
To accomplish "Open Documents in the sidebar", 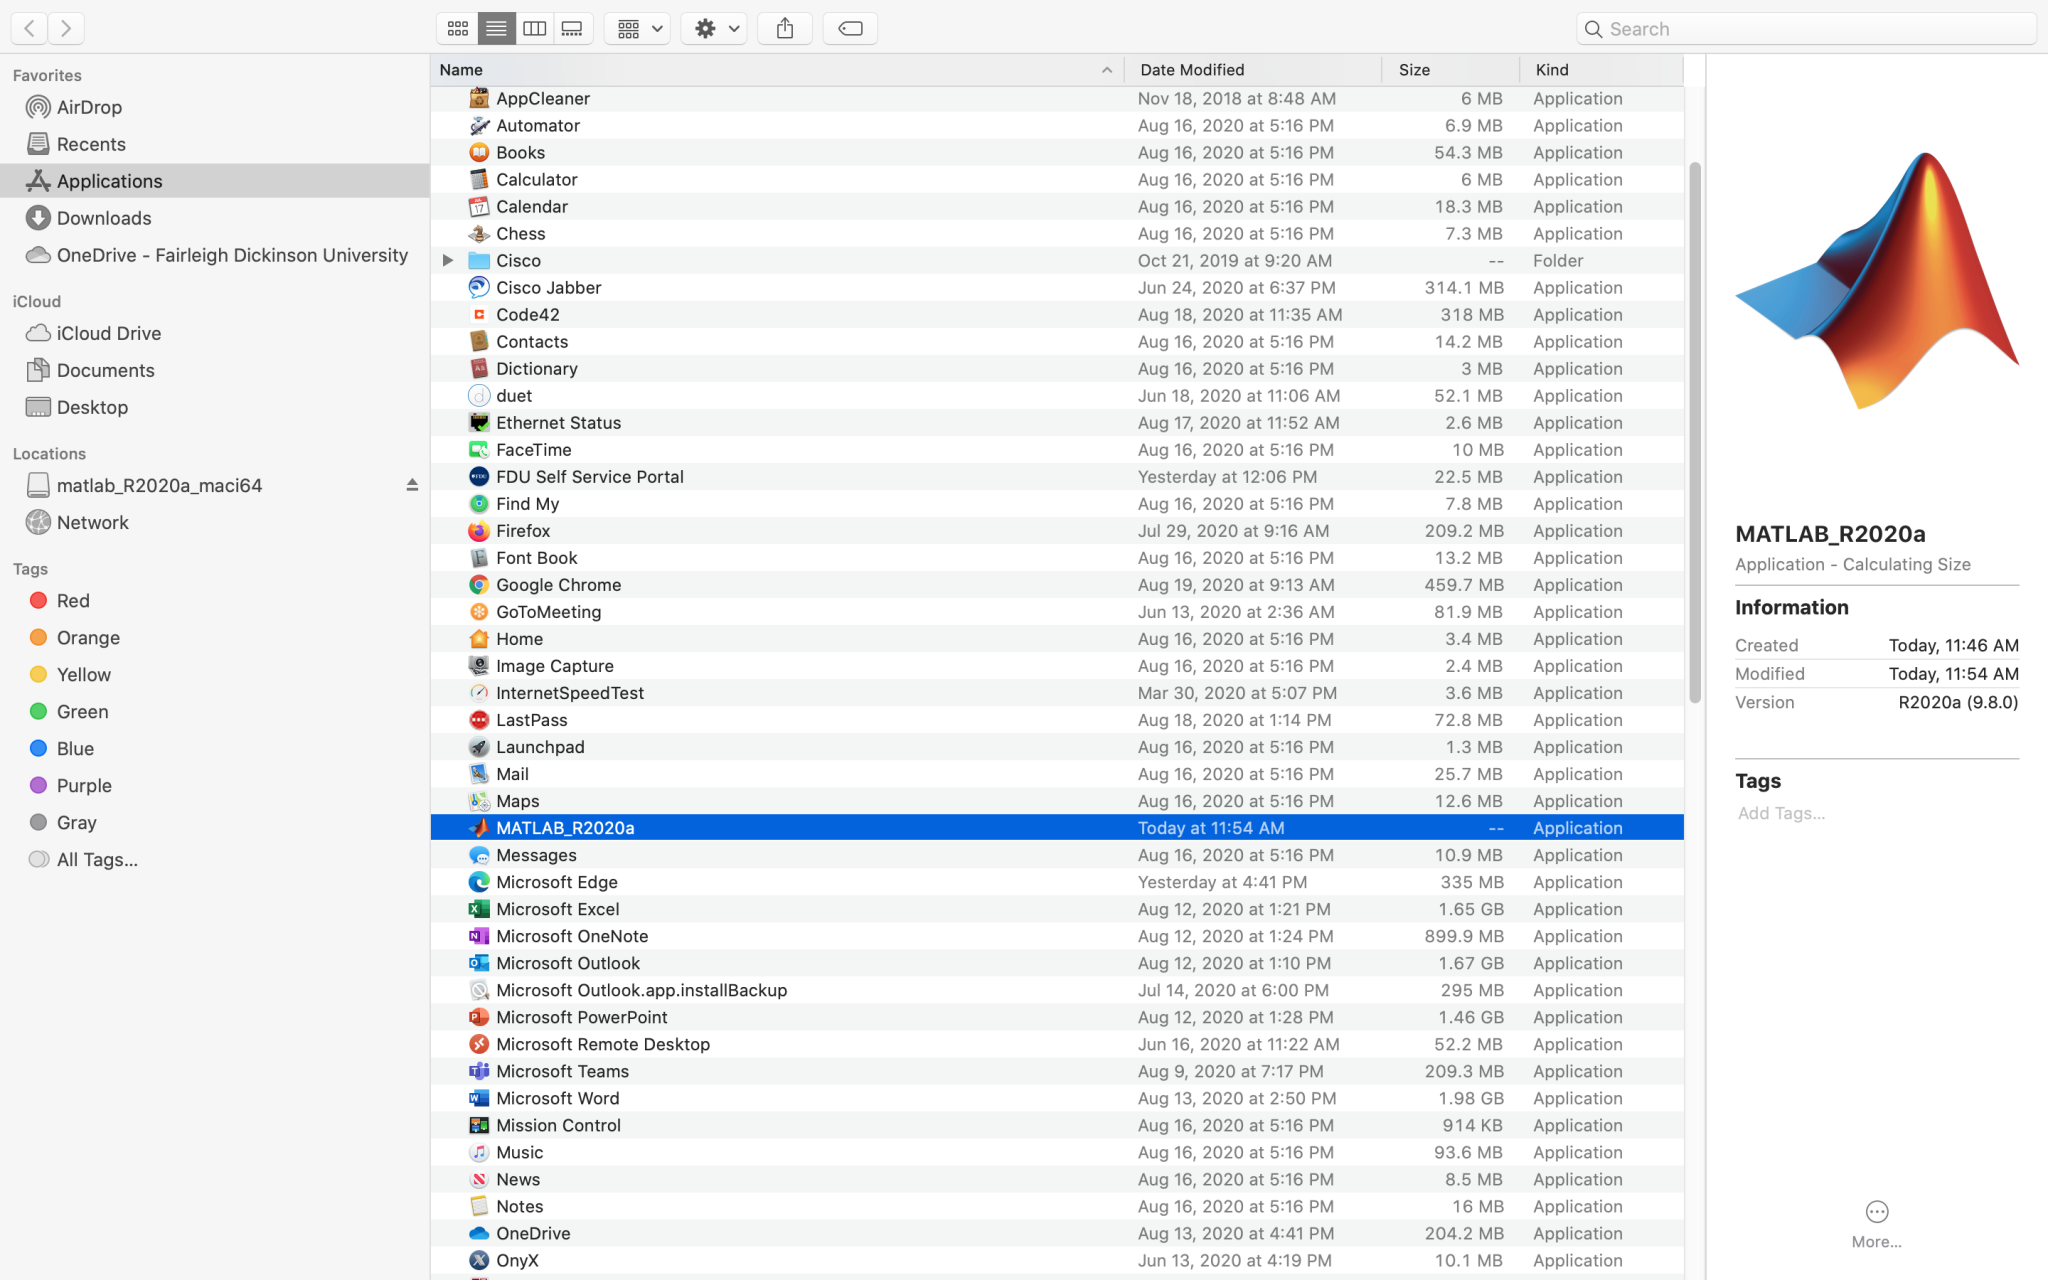I will (215, 370).
